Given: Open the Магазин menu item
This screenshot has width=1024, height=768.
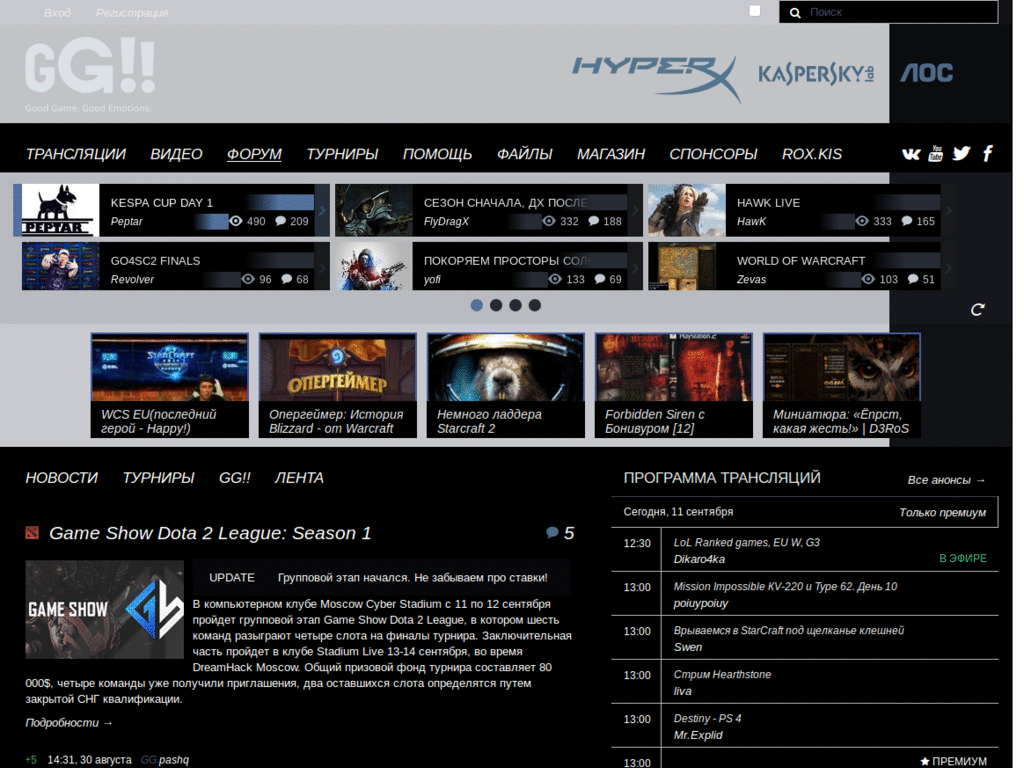Looking at the screenshot, I should click(611, 154).
